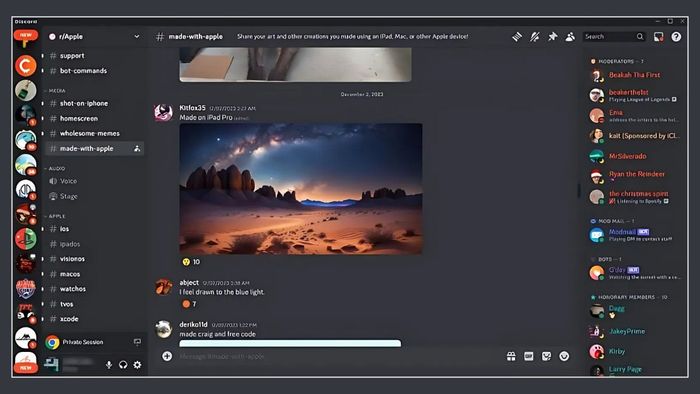Toggle the member list icon
This screenshot has width=700, height=394.
570,37
